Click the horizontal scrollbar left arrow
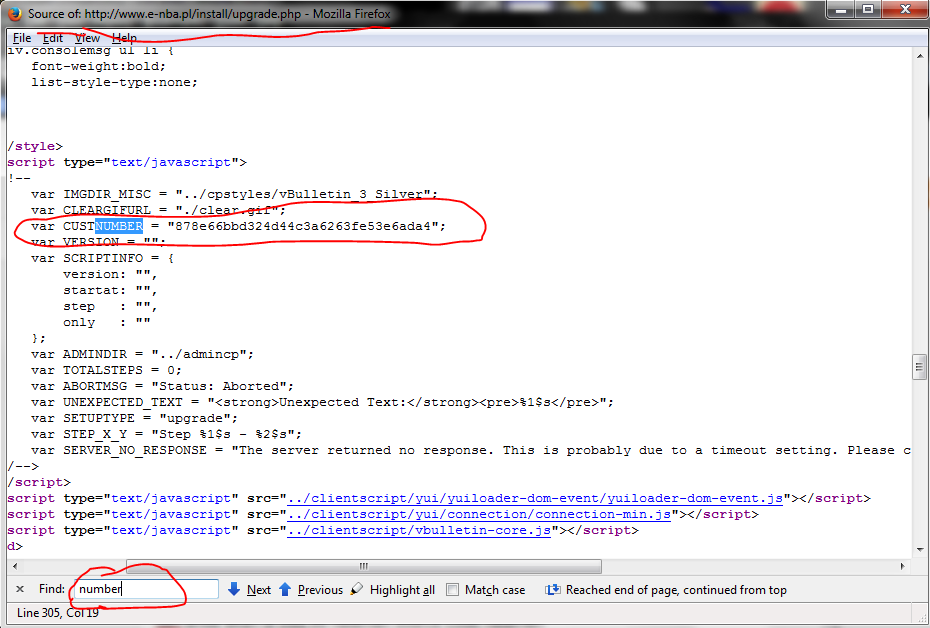Screen dimensions: 930x628 (15, 566)
